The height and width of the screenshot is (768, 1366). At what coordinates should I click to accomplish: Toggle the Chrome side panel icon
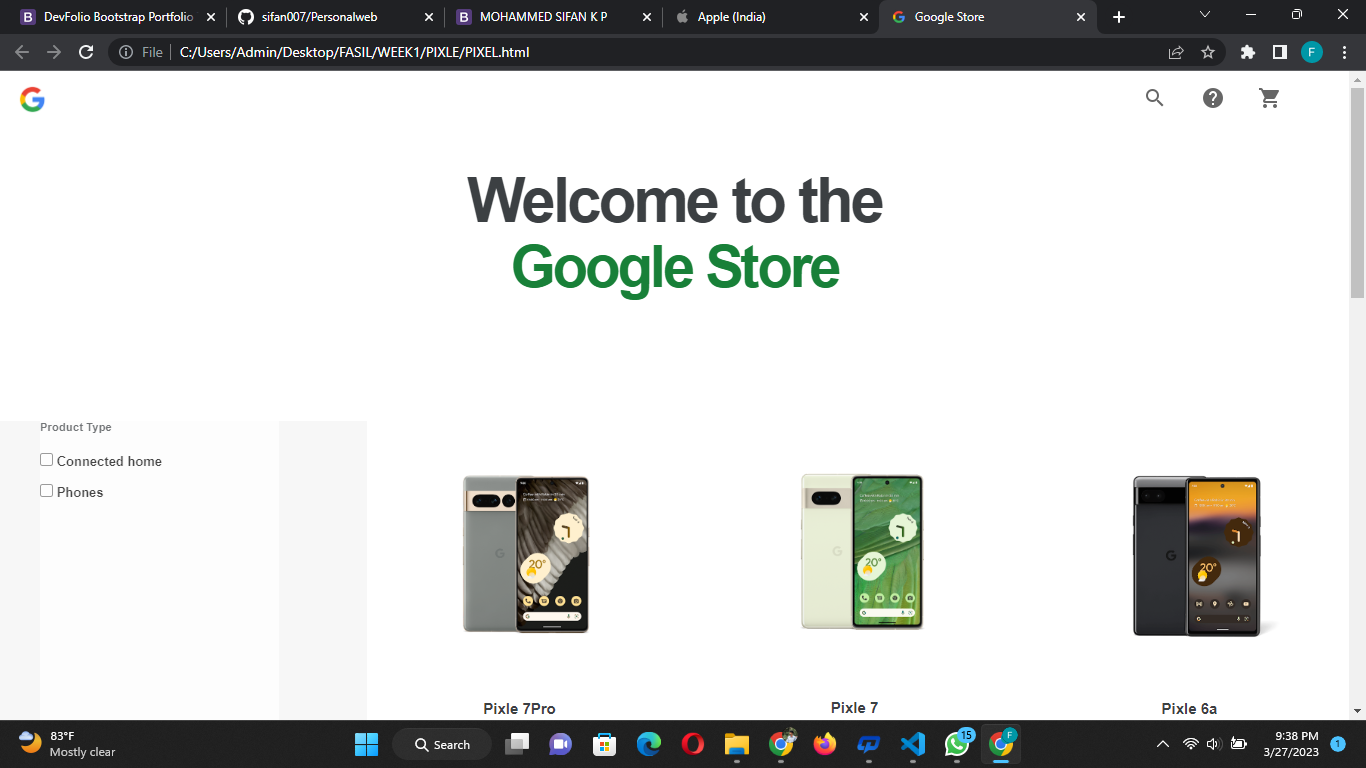coord(1279,52)
